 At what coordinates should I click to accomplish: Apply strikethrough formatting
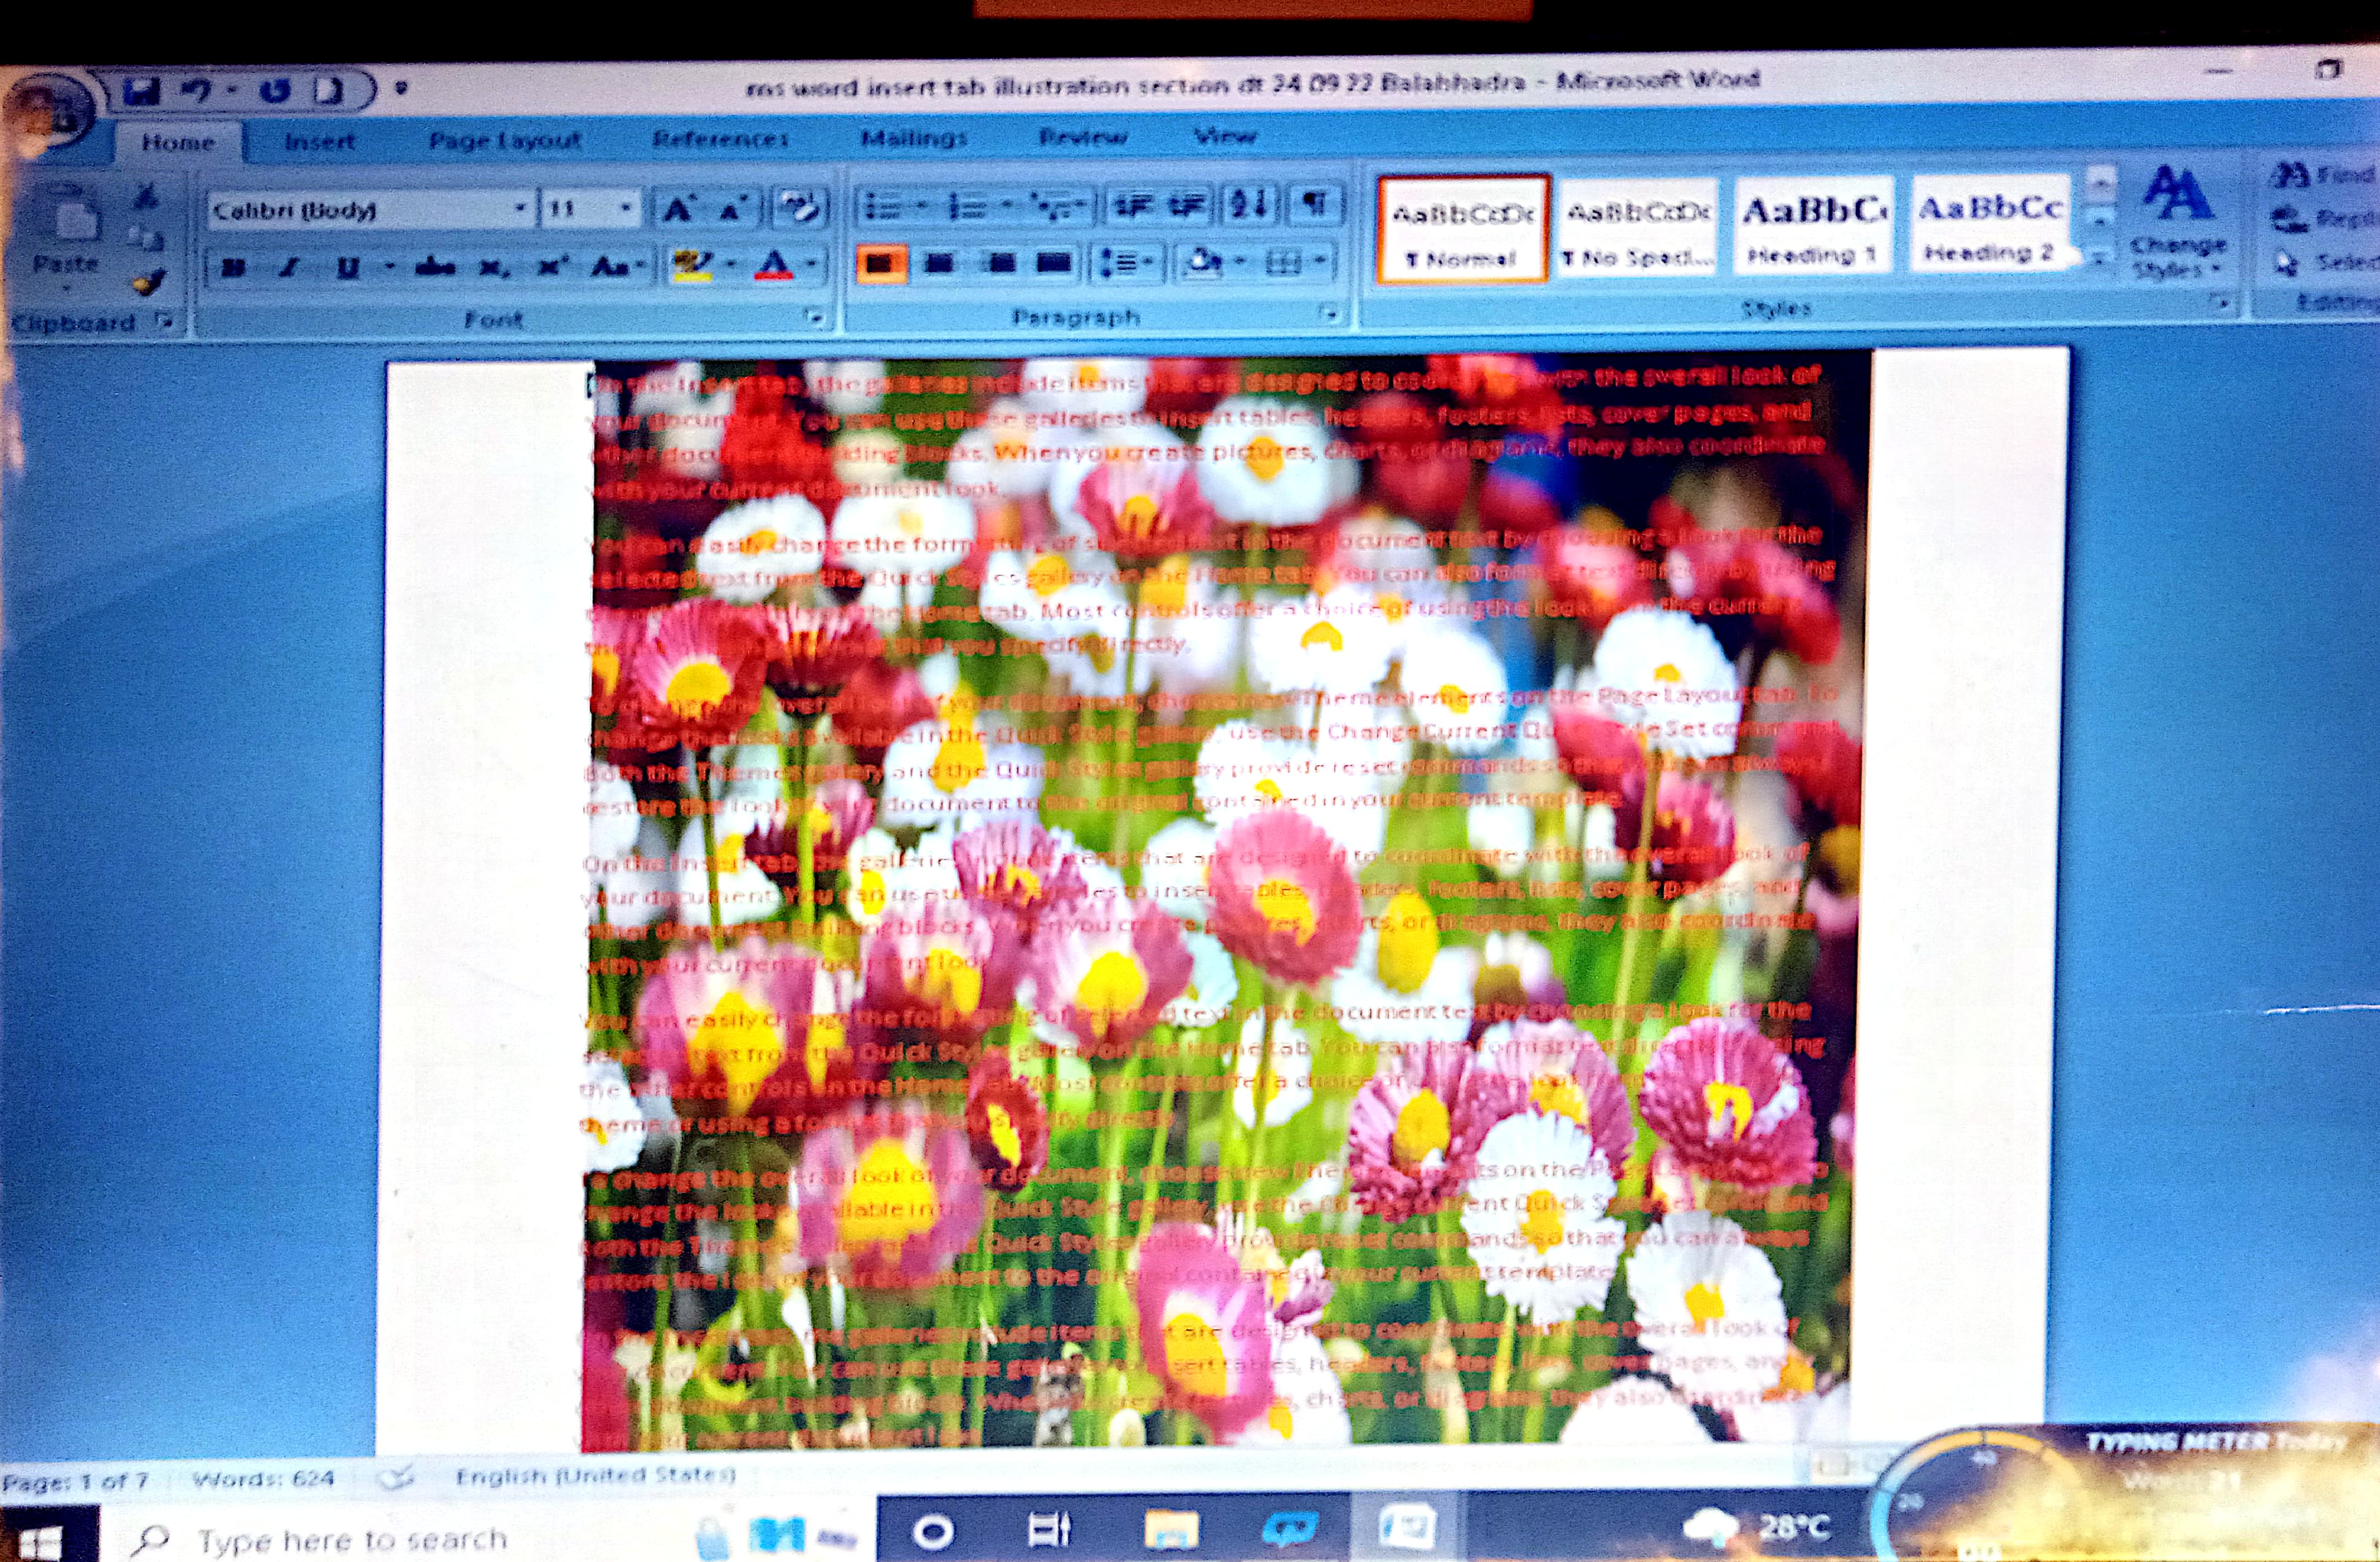[x=436, y=266]
